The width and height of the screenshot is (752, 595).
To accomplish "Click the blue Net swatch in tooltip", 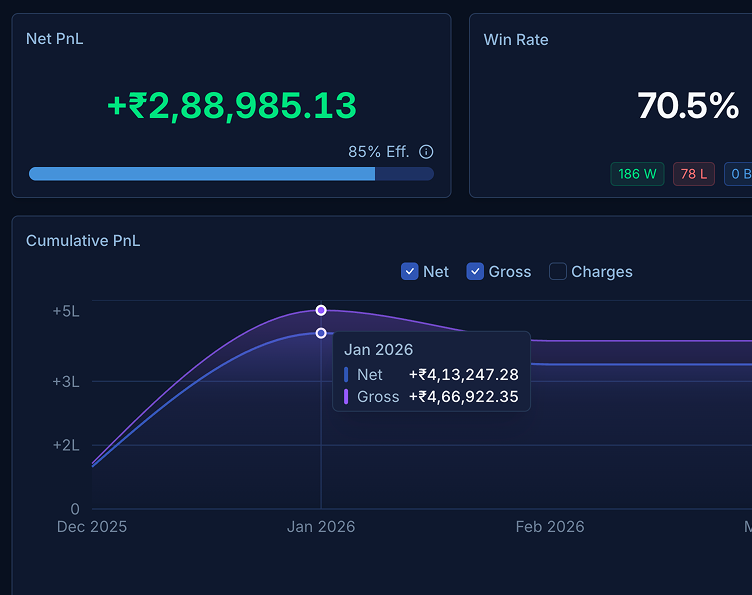I will 346,375.
